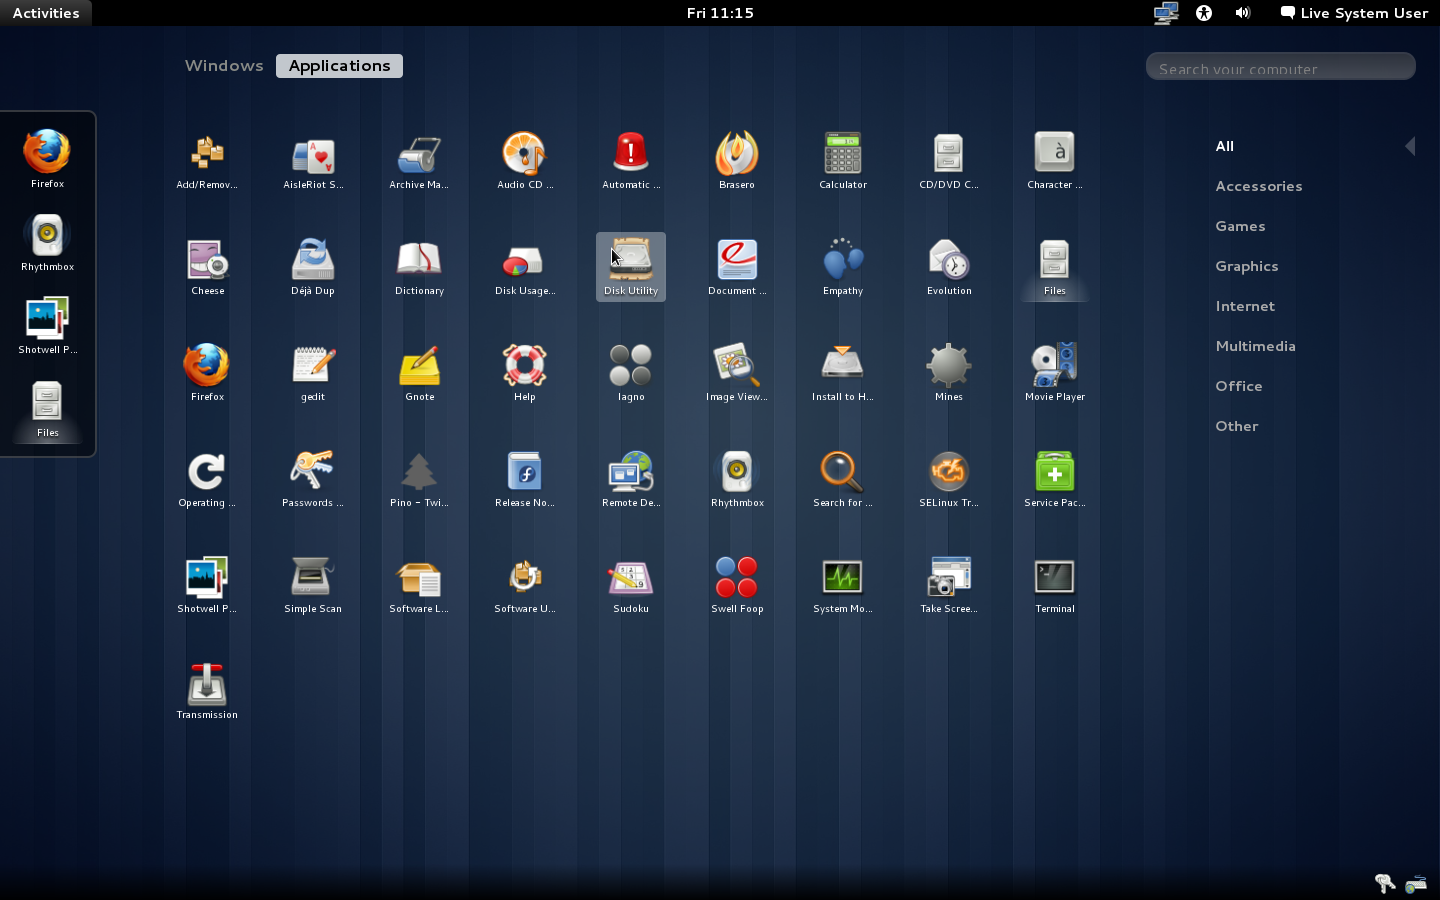Launch Brasero disc burner
This screenshot has width=1440, height=900.
pos(737,162)
